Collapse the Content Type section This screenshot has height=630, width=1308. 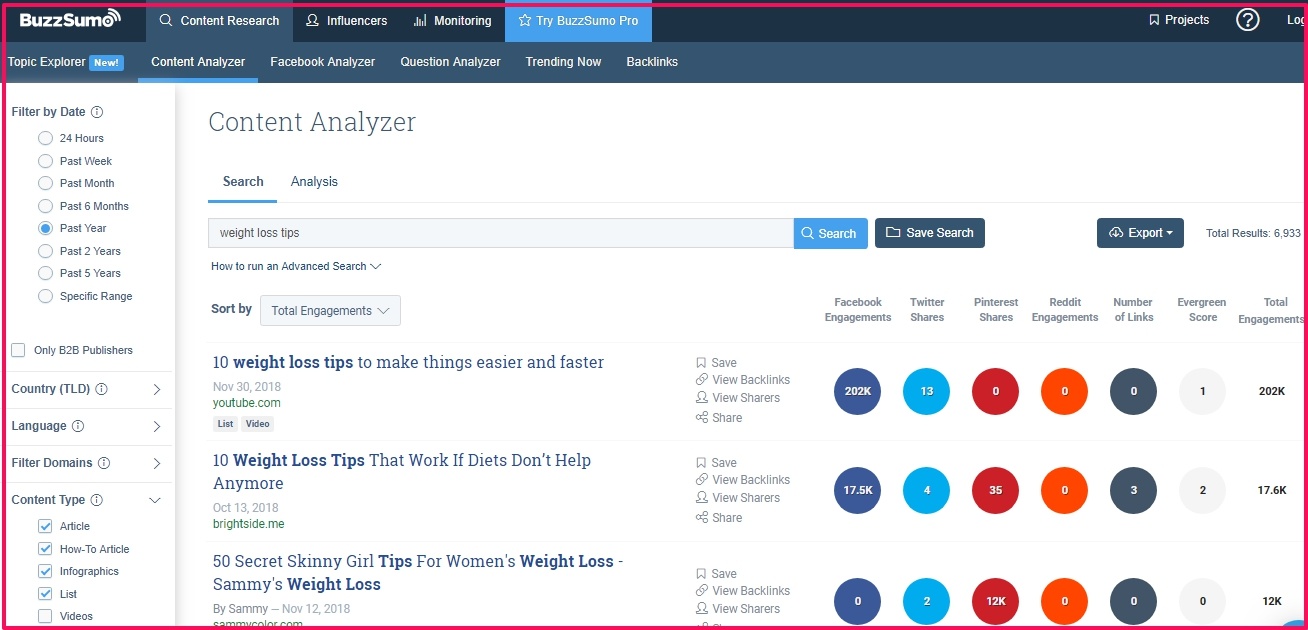pos(155,500)
